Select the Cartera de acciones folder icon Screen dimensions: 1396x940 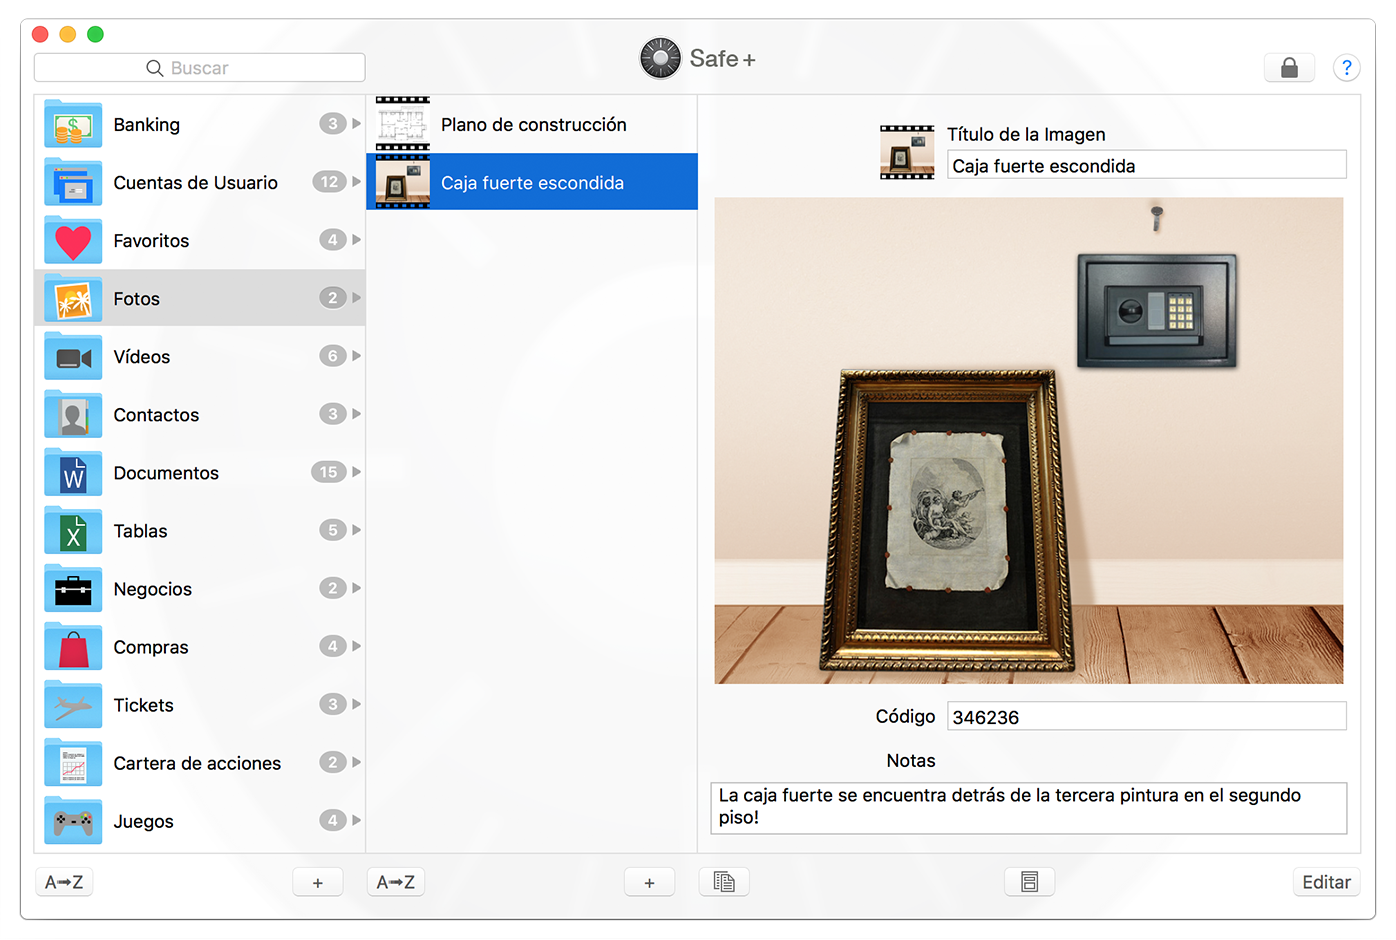tap(73, 762)
